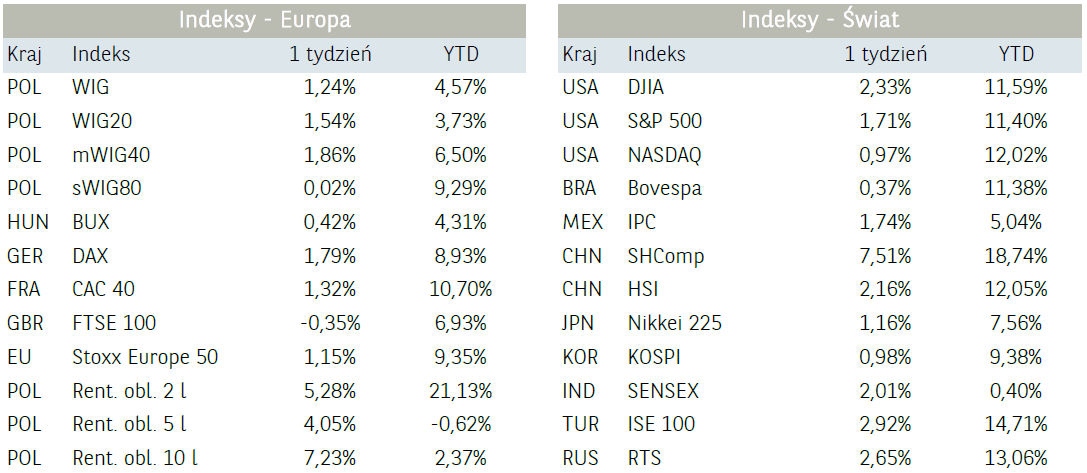Image resolution: width=1087 pixels, height=473 pixels.
Task: Select the Stoxx Europe 50 index name
Action: 145,357
